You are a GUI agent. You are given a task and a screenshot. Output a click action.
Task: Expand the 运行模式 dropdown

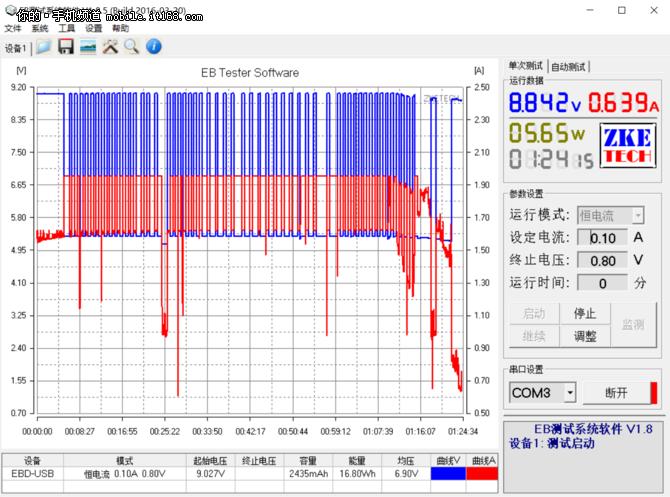(638, 215)
